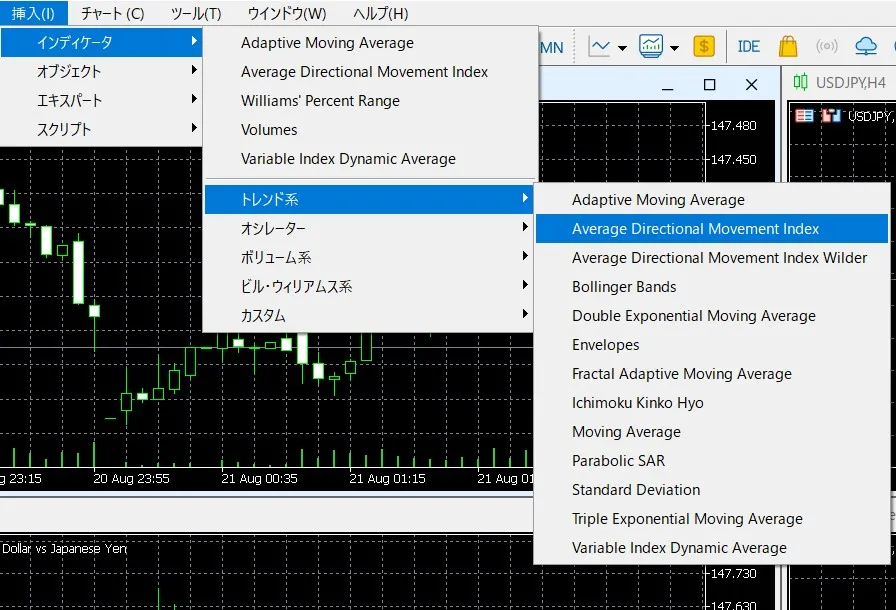The width and height of the screenshot is (896, 610).
Task: Open the chart type dropdown arrow
Action: 622,48
